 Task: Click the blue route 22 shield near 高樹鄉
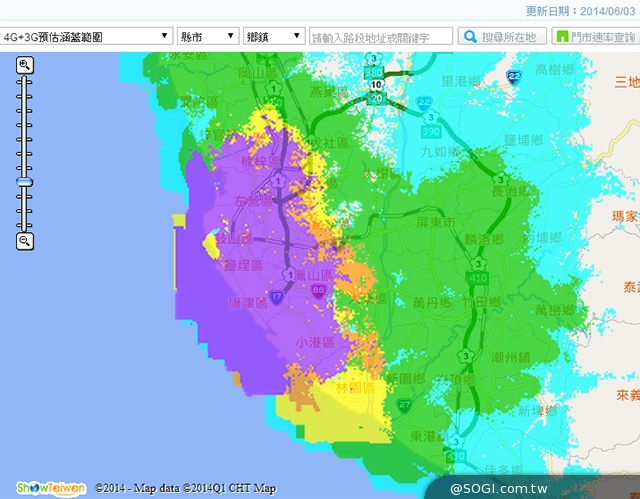point(513,77)
